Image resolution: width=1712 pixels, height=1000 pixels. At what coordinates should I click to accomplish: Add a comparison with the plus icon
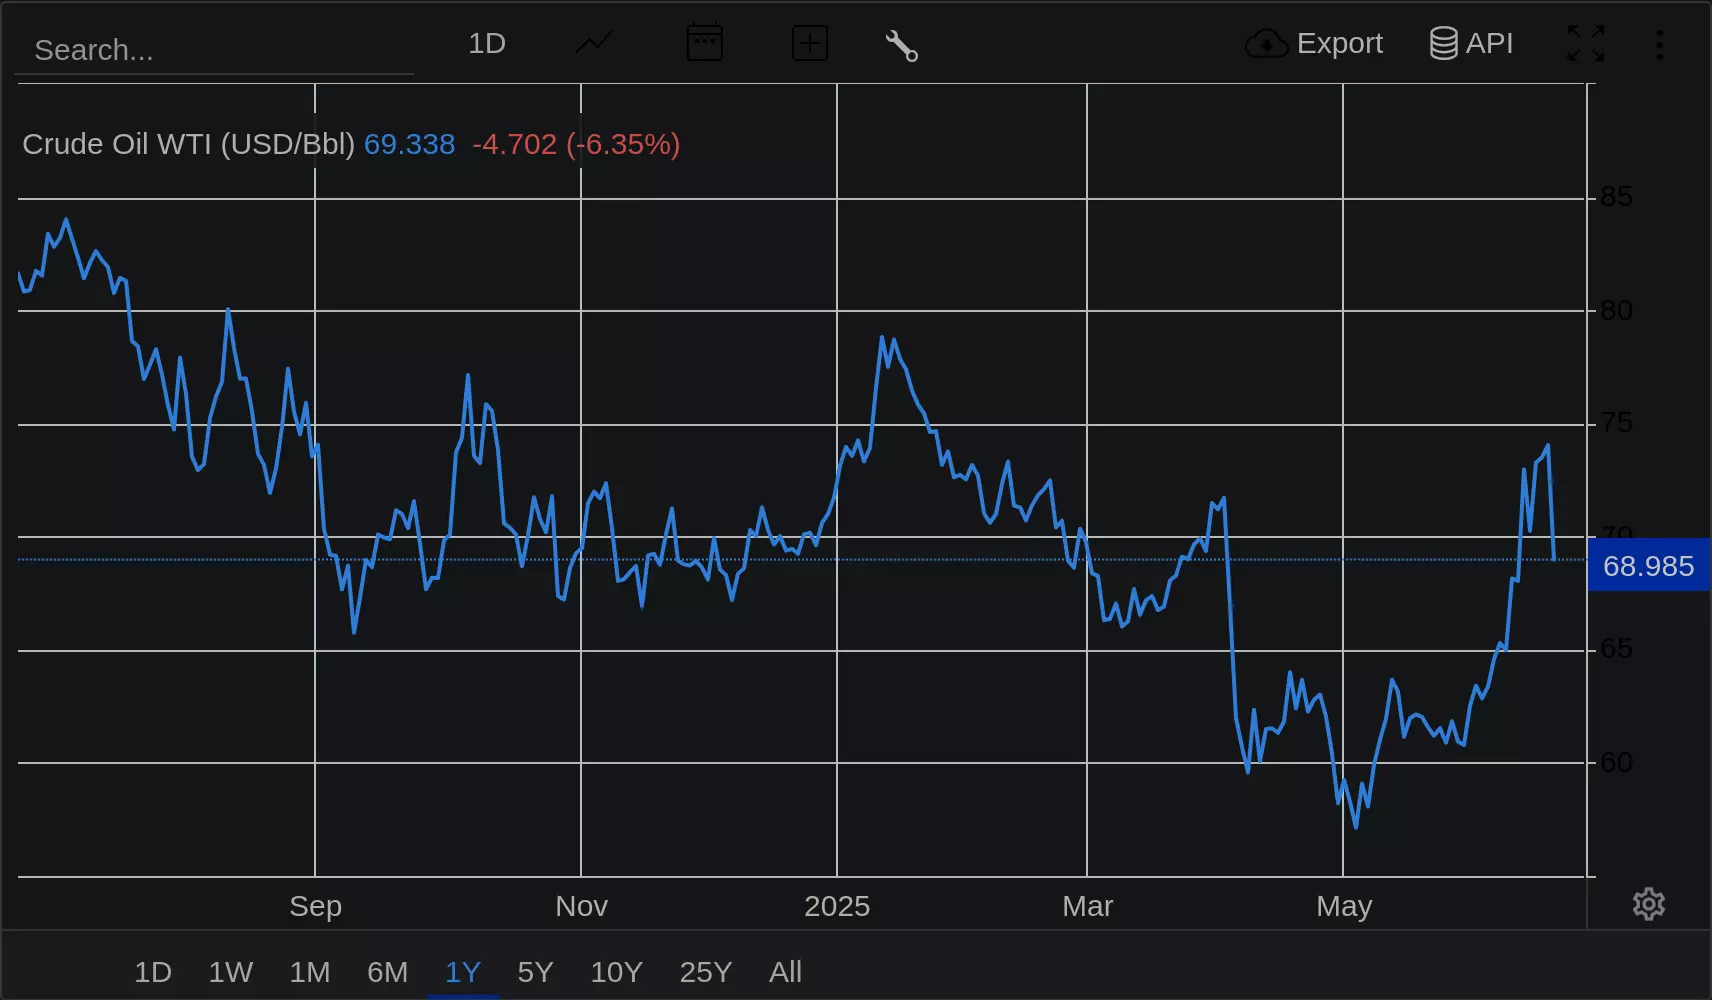click(x=809, y=43)
